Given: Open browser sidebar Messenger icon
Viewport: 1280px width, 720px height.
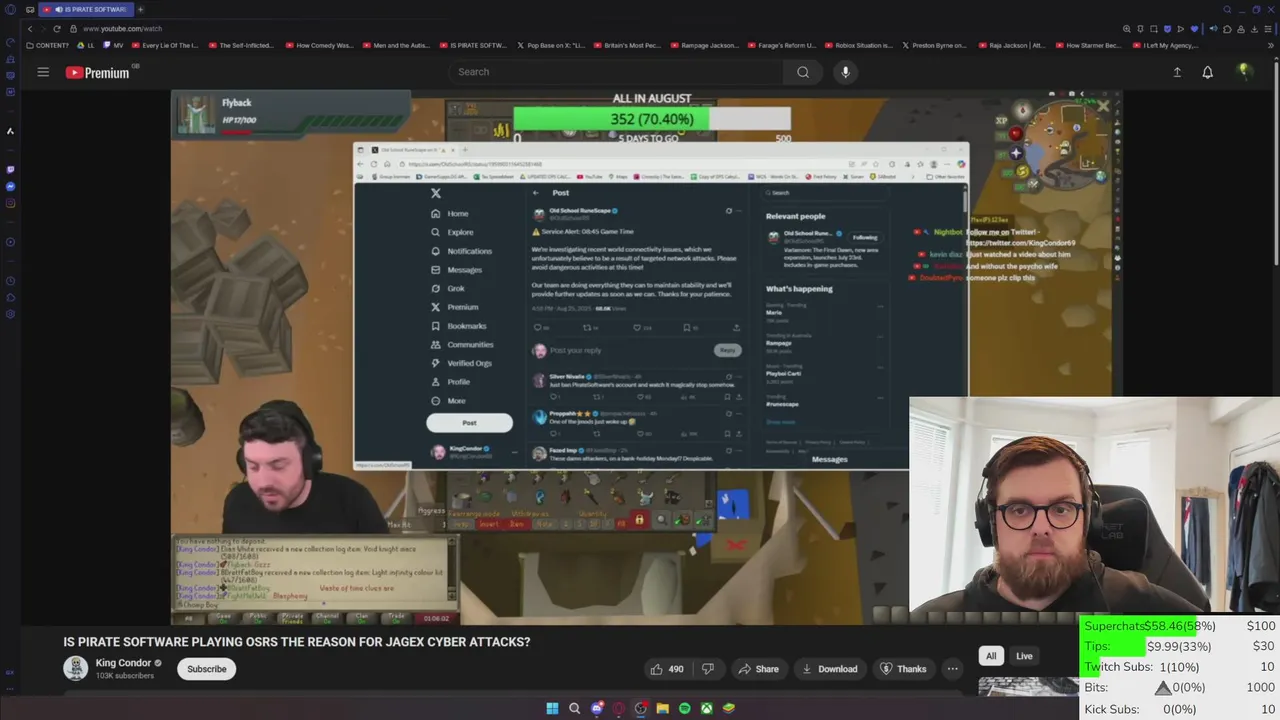Looking at the screenshot, I should (10, 186).
